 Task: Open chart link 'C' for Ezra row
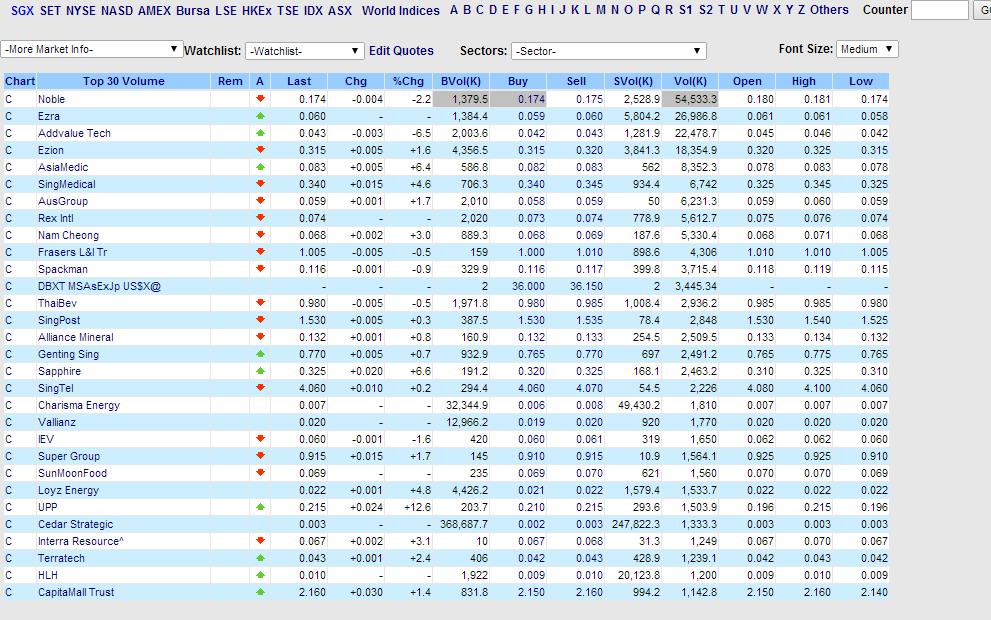click(x=8, y=116)
